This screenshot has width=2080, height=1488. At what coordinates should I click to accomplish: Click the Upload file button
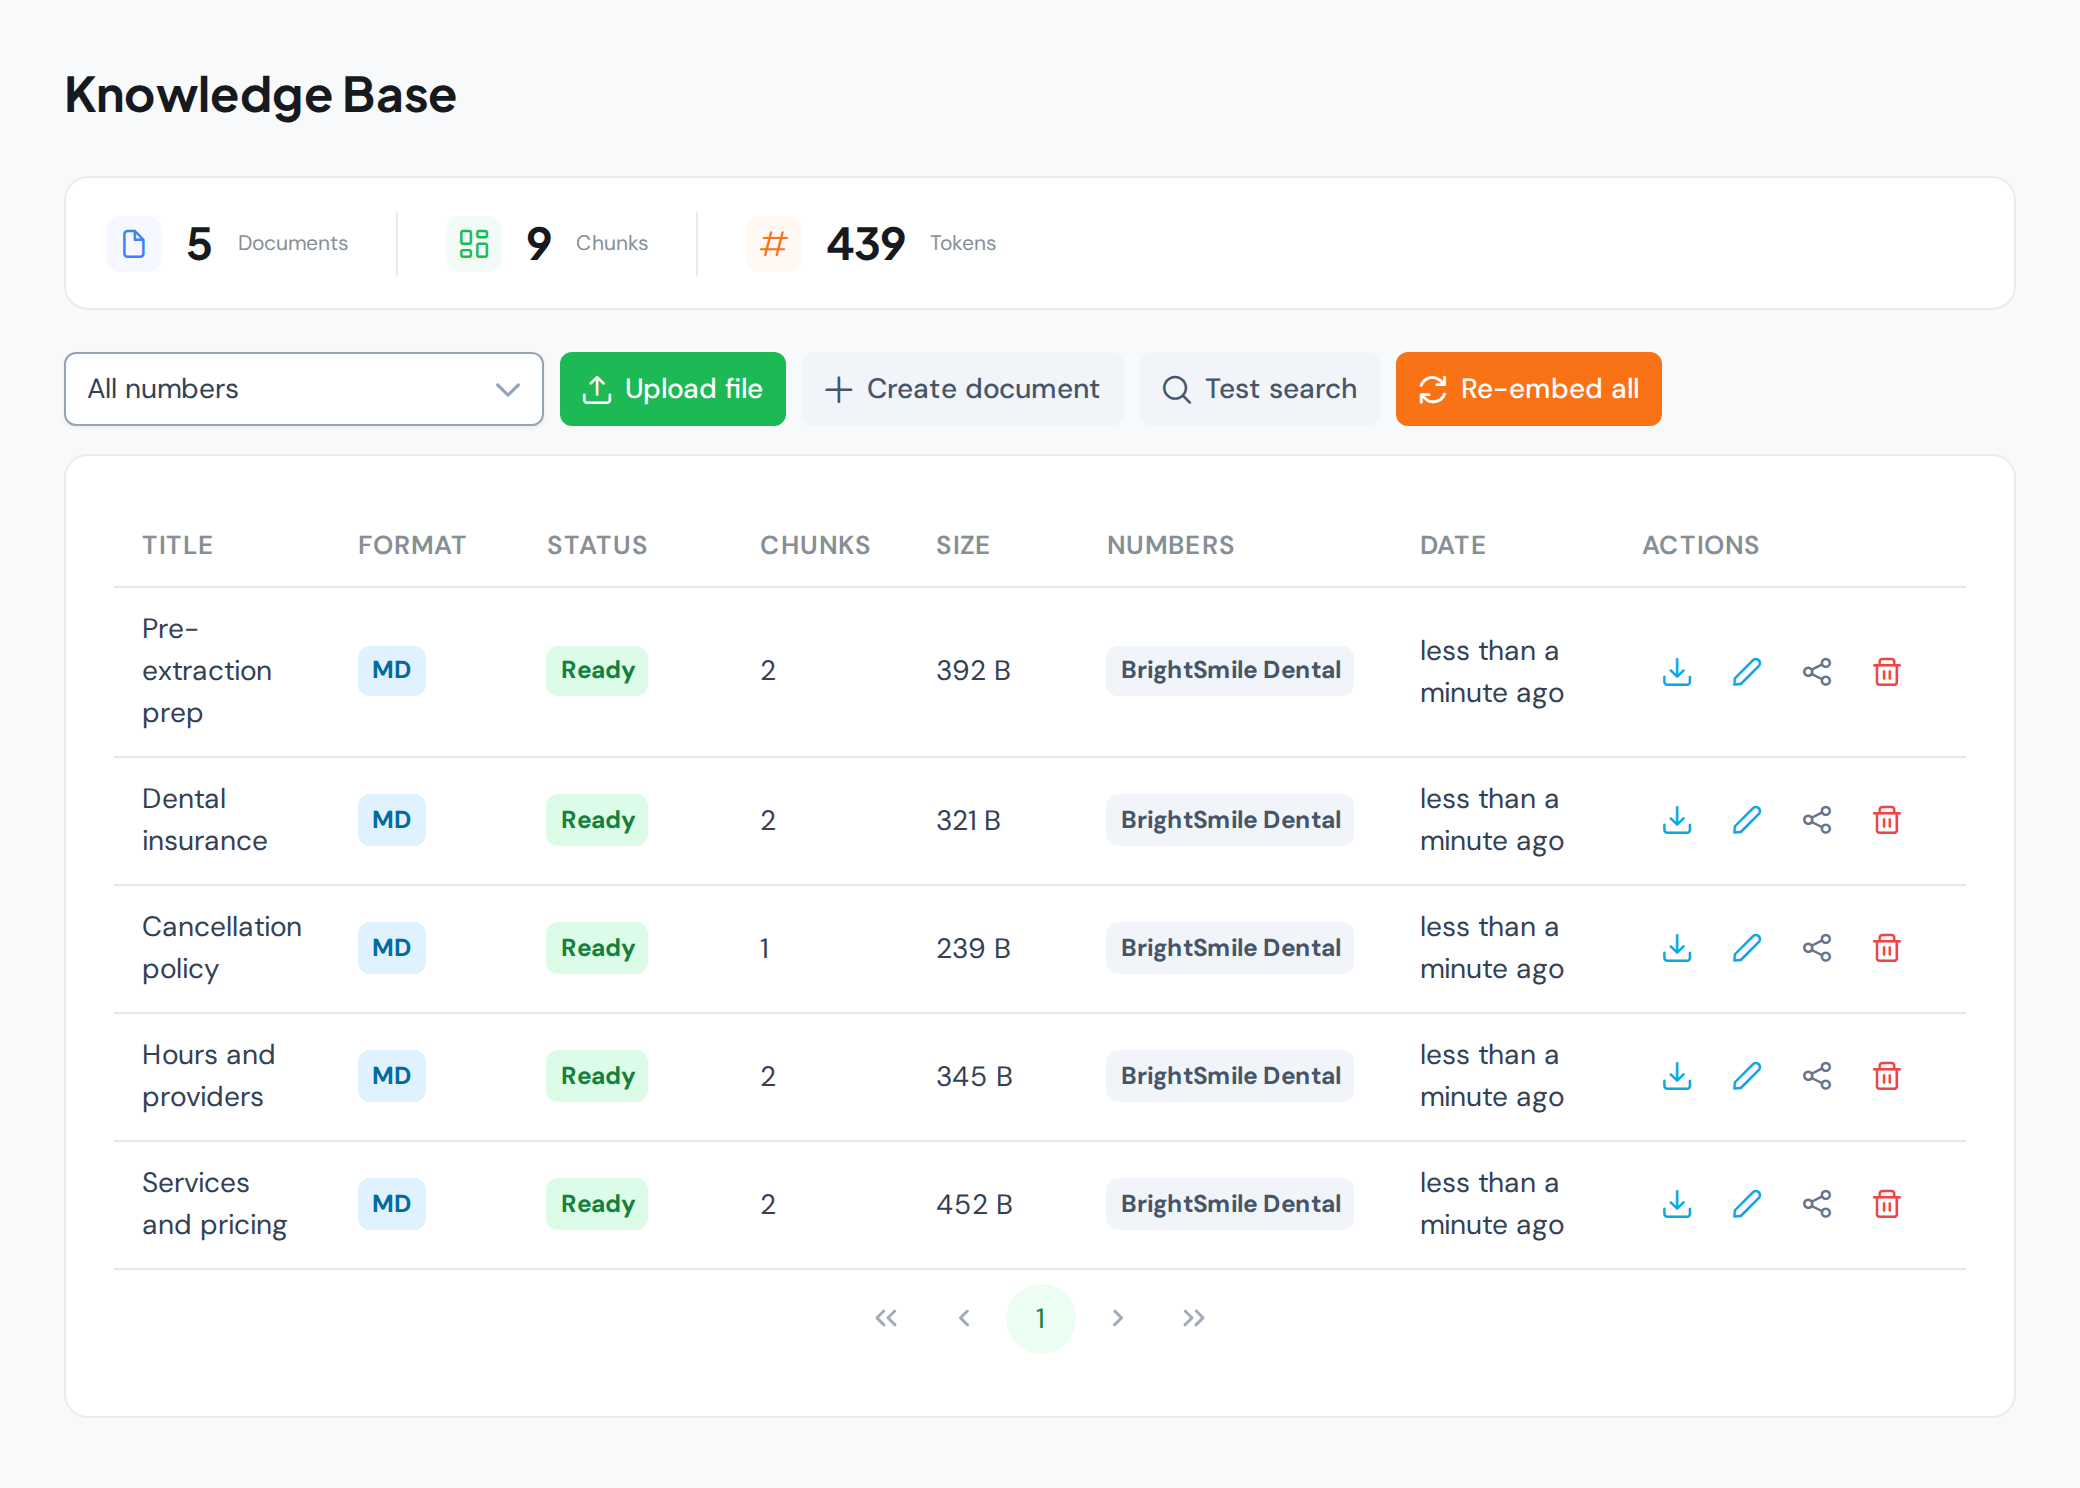point(673,389)
